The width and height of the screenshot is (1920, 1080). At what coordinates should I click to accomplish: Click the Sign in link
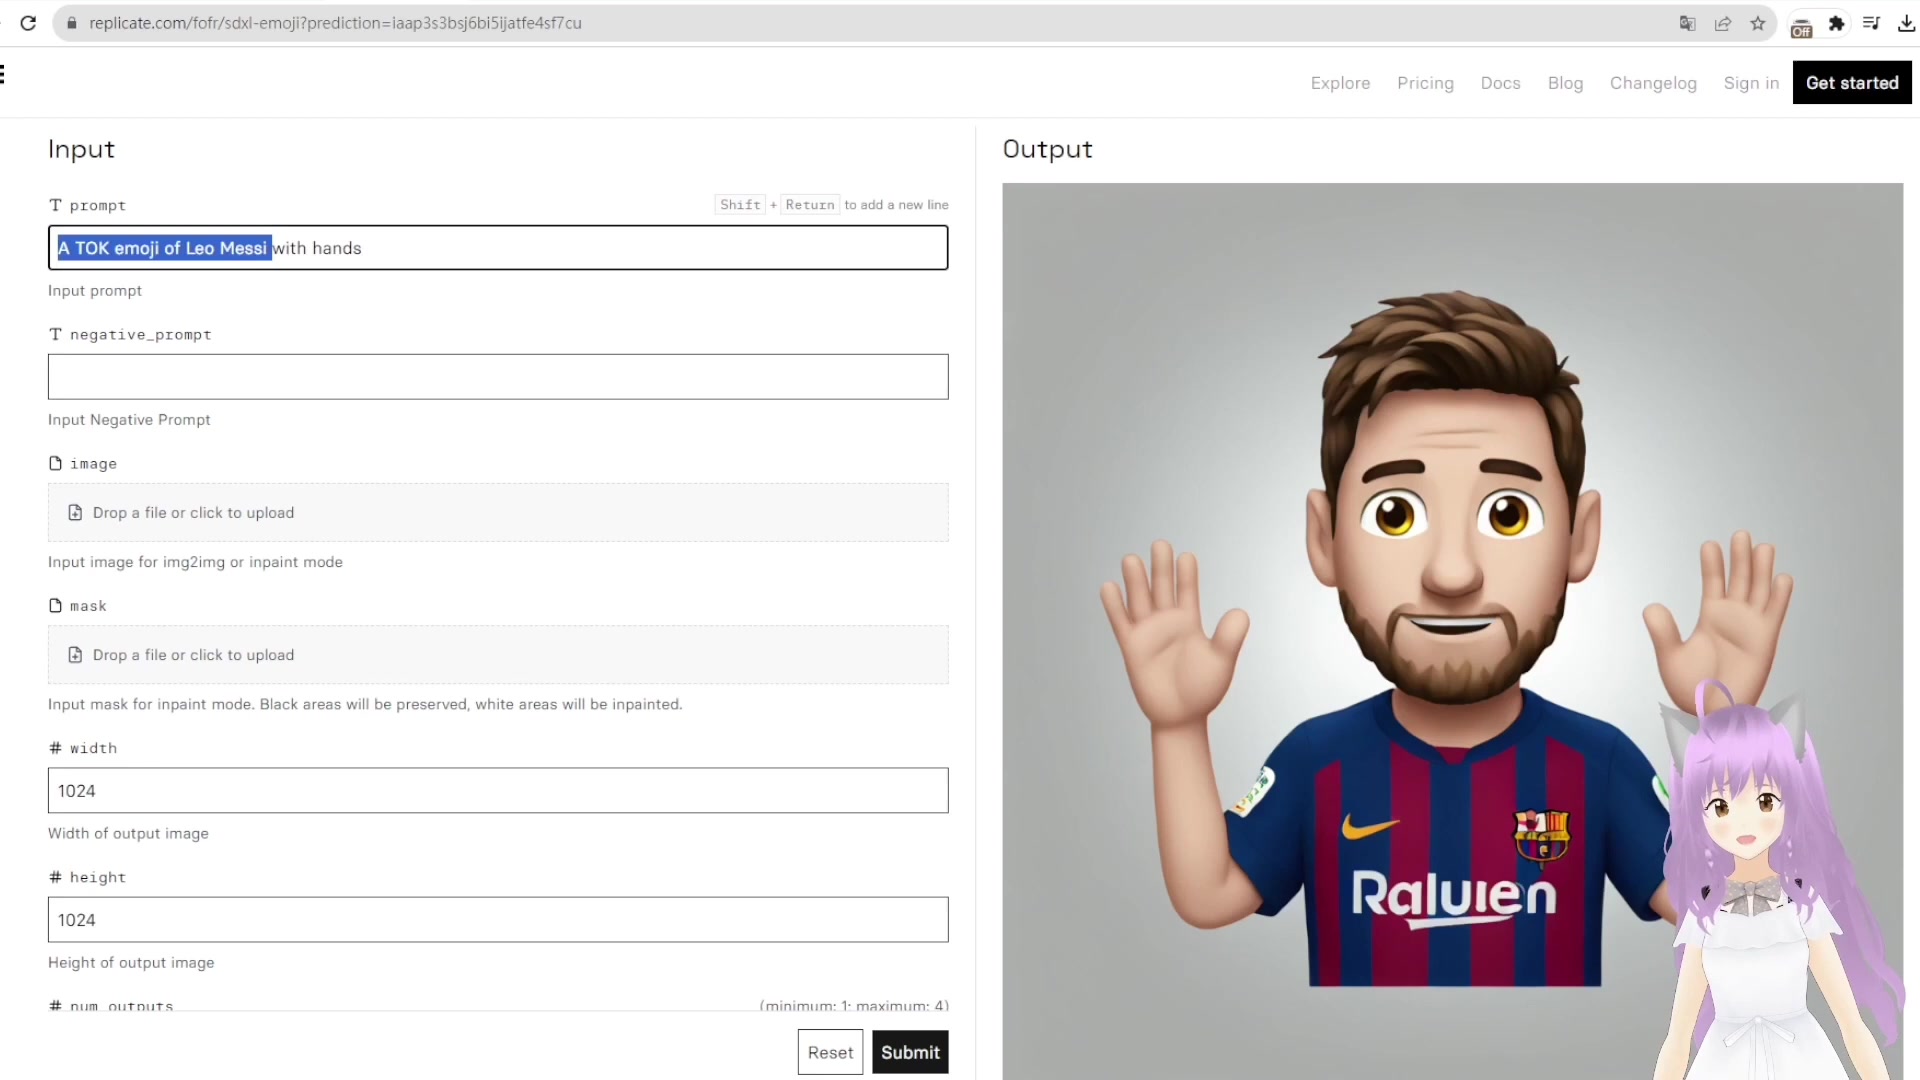point(1751,83)
